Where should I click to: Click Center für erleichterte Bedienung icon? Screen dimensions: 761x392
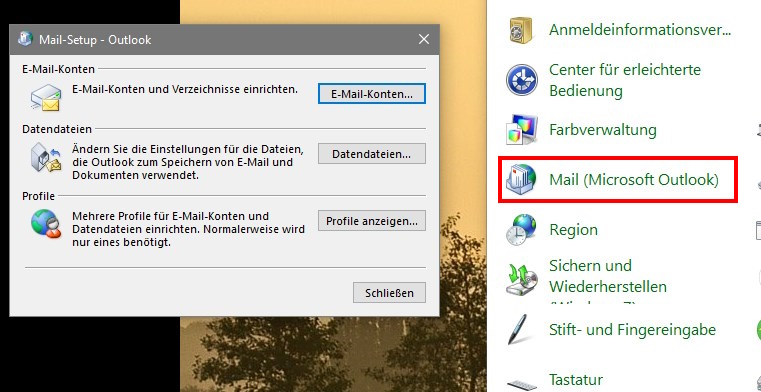(x=522, y=80)
